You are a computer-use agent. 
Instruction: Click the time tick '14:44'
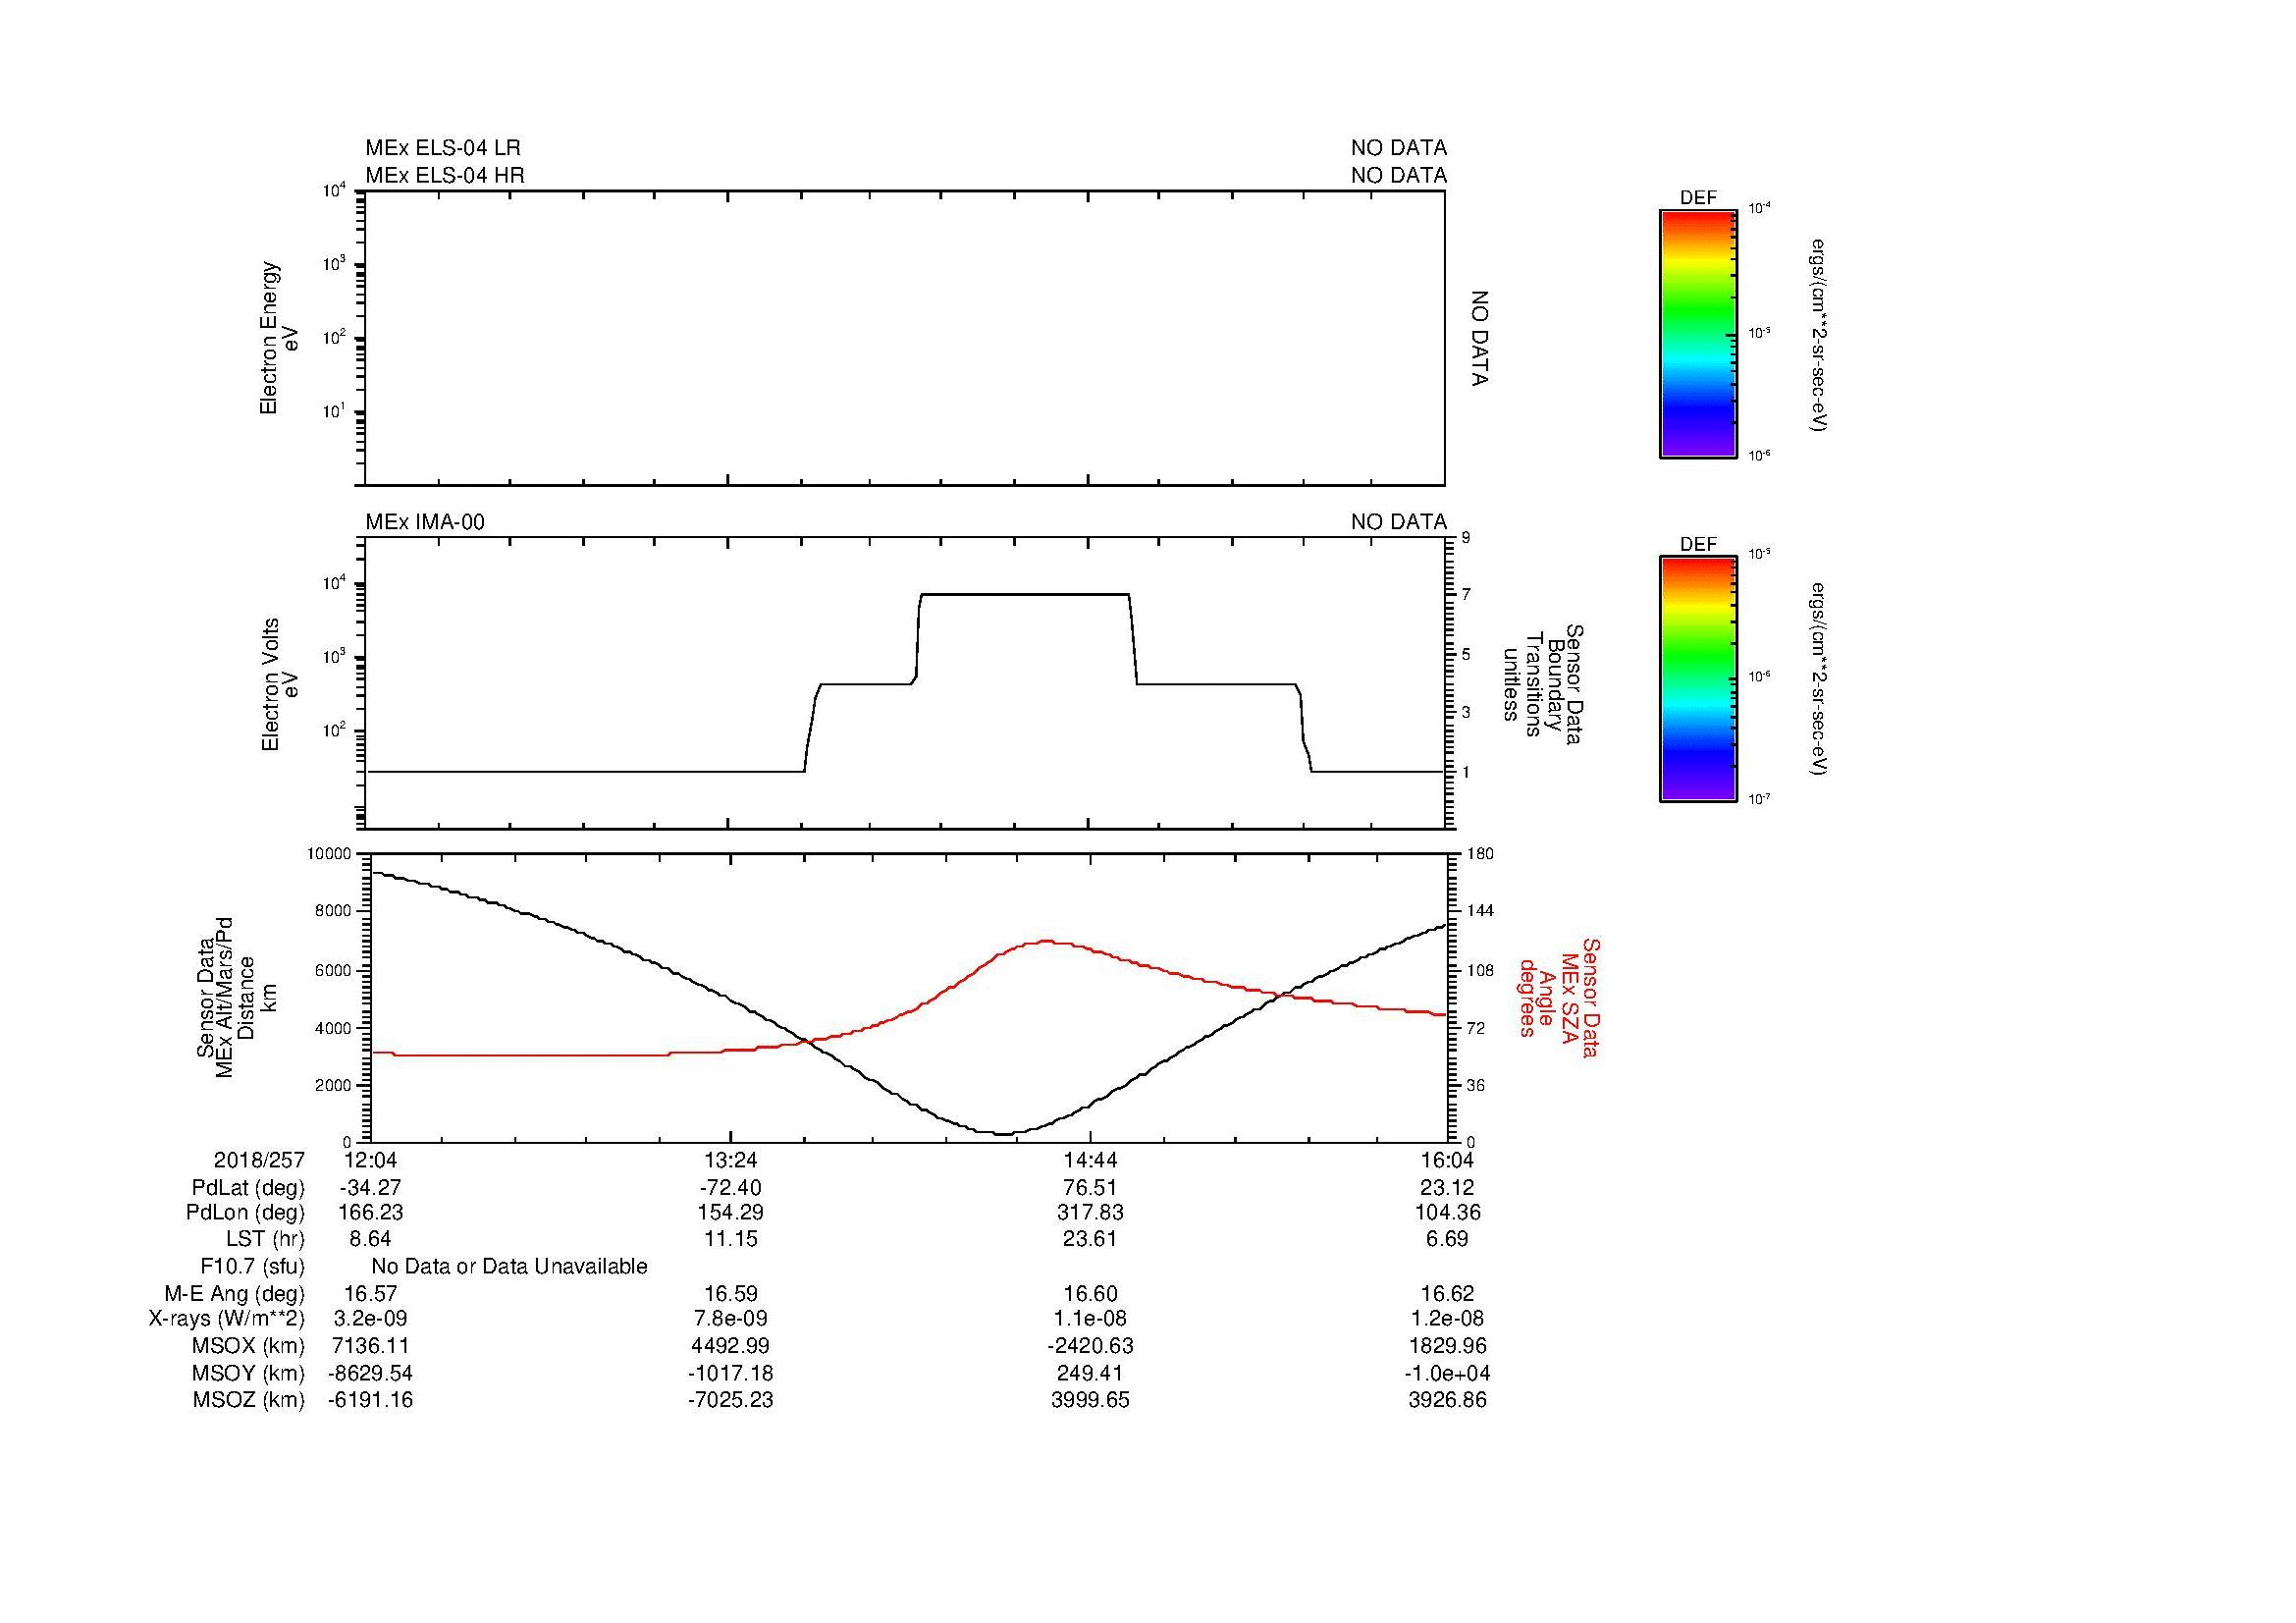tap(1090, 1160)
